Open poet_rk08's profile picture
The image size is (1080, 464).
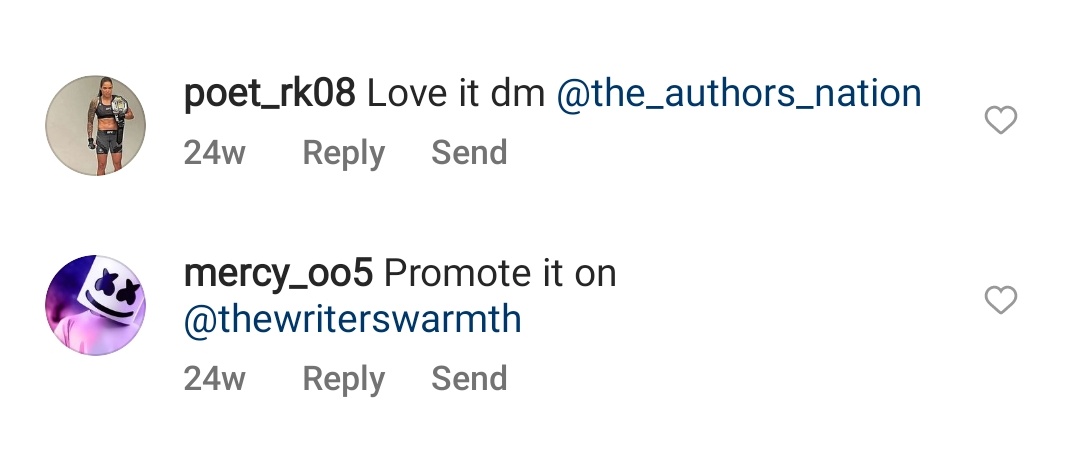tap(96, 125)
